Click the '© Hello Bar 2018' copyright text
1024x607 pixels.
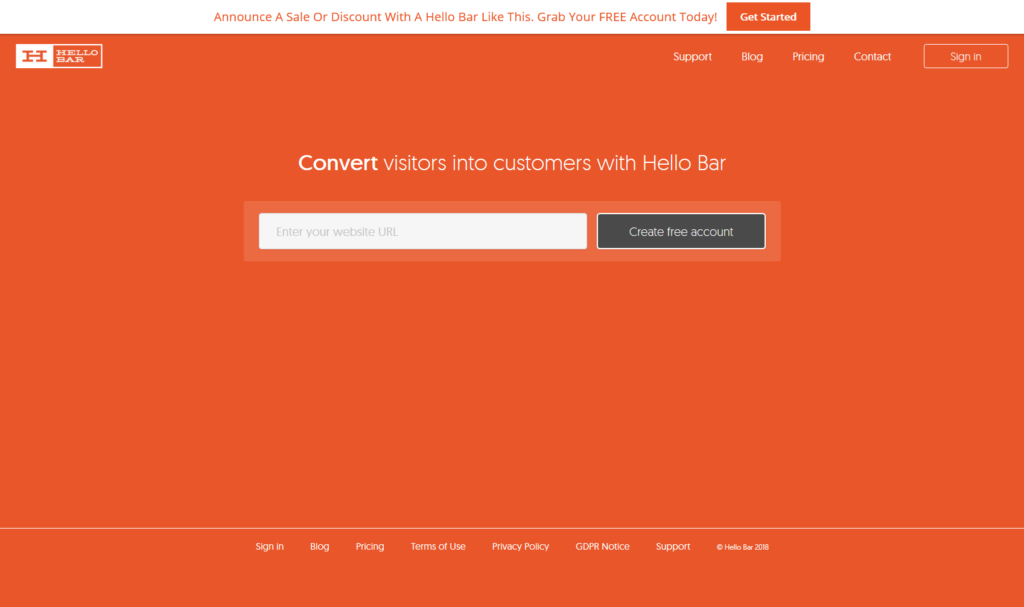coord(742,547)
